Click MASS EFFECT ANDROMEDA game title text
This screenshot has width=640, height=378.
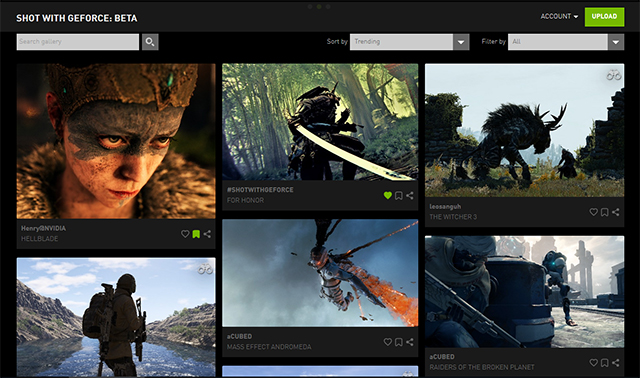[269, 347]
